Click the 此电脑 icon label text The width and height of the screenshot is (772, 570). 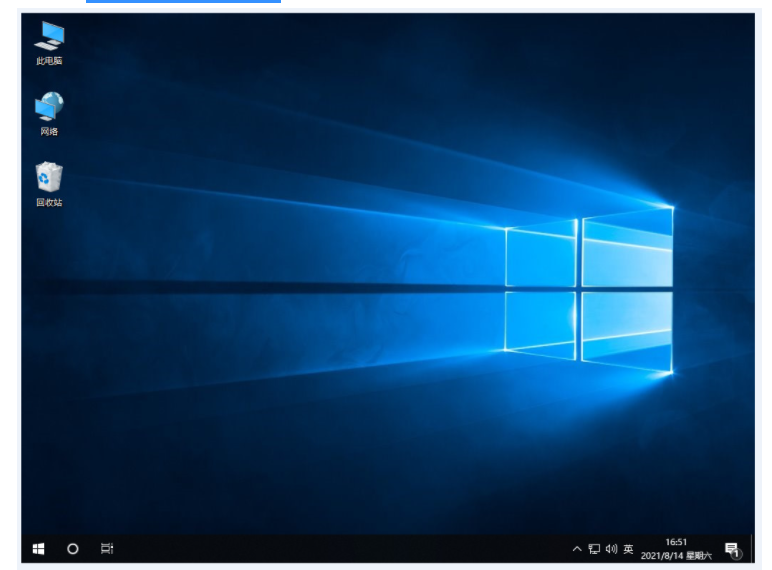(49, 61)
